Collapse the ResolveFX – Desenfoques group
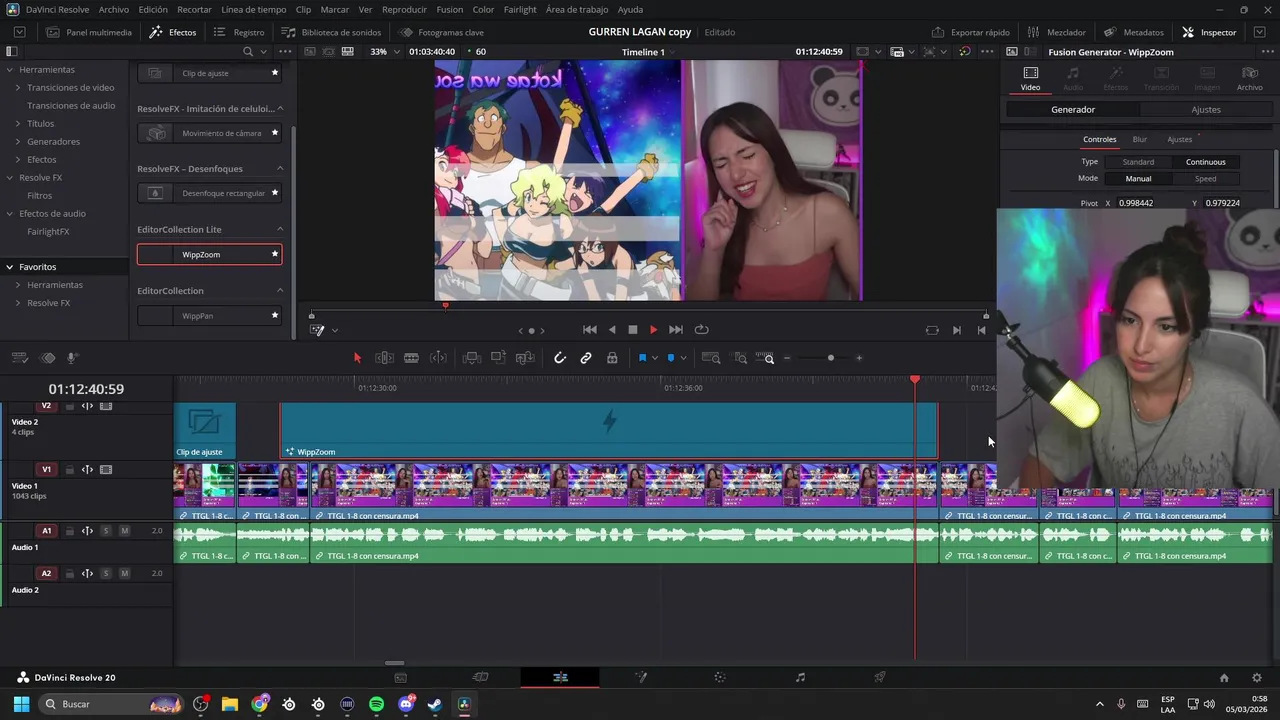1280x720 pixels. coord(280,169)
